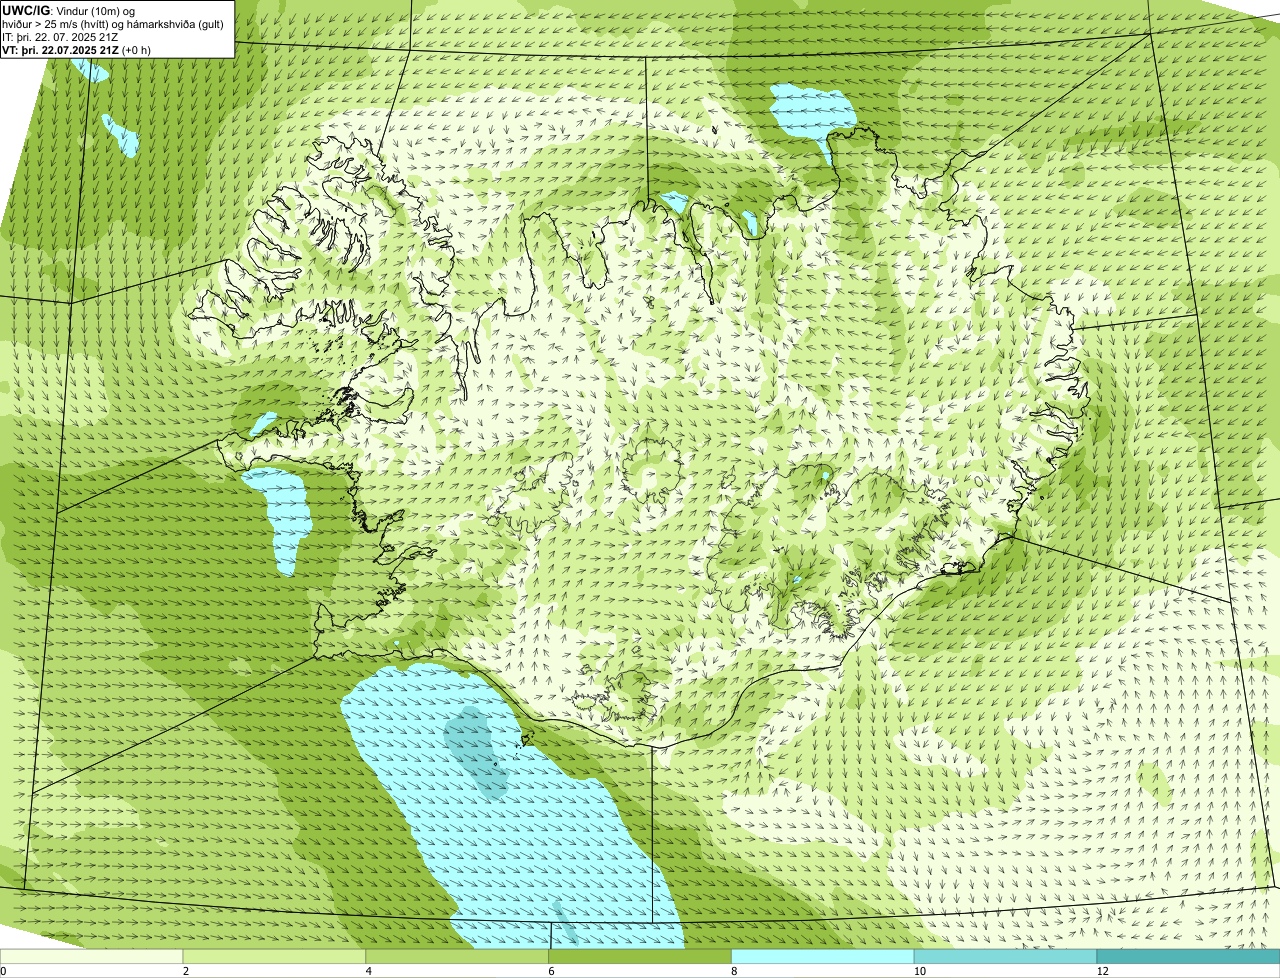This screenshot has height=978, width=1280.
Task: Click the "0" label under the color bar
Action: click(4, 971)
